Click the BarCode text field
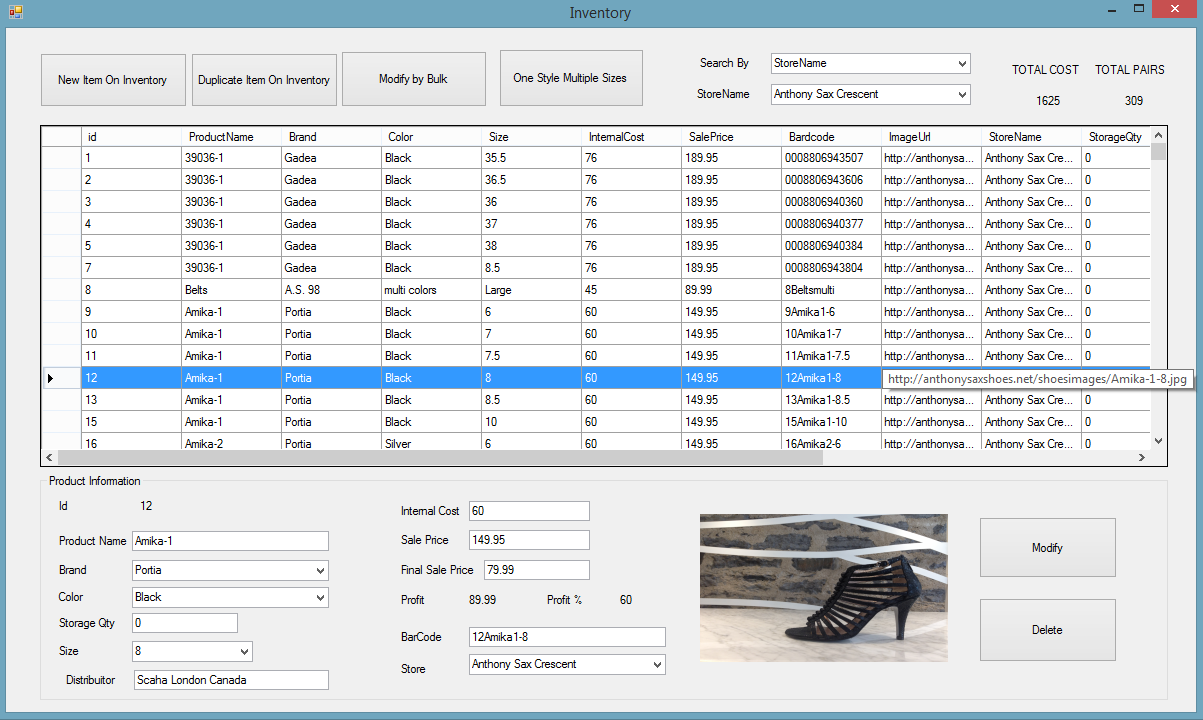This screenshot has width=1203, height=720. [567, 637]
